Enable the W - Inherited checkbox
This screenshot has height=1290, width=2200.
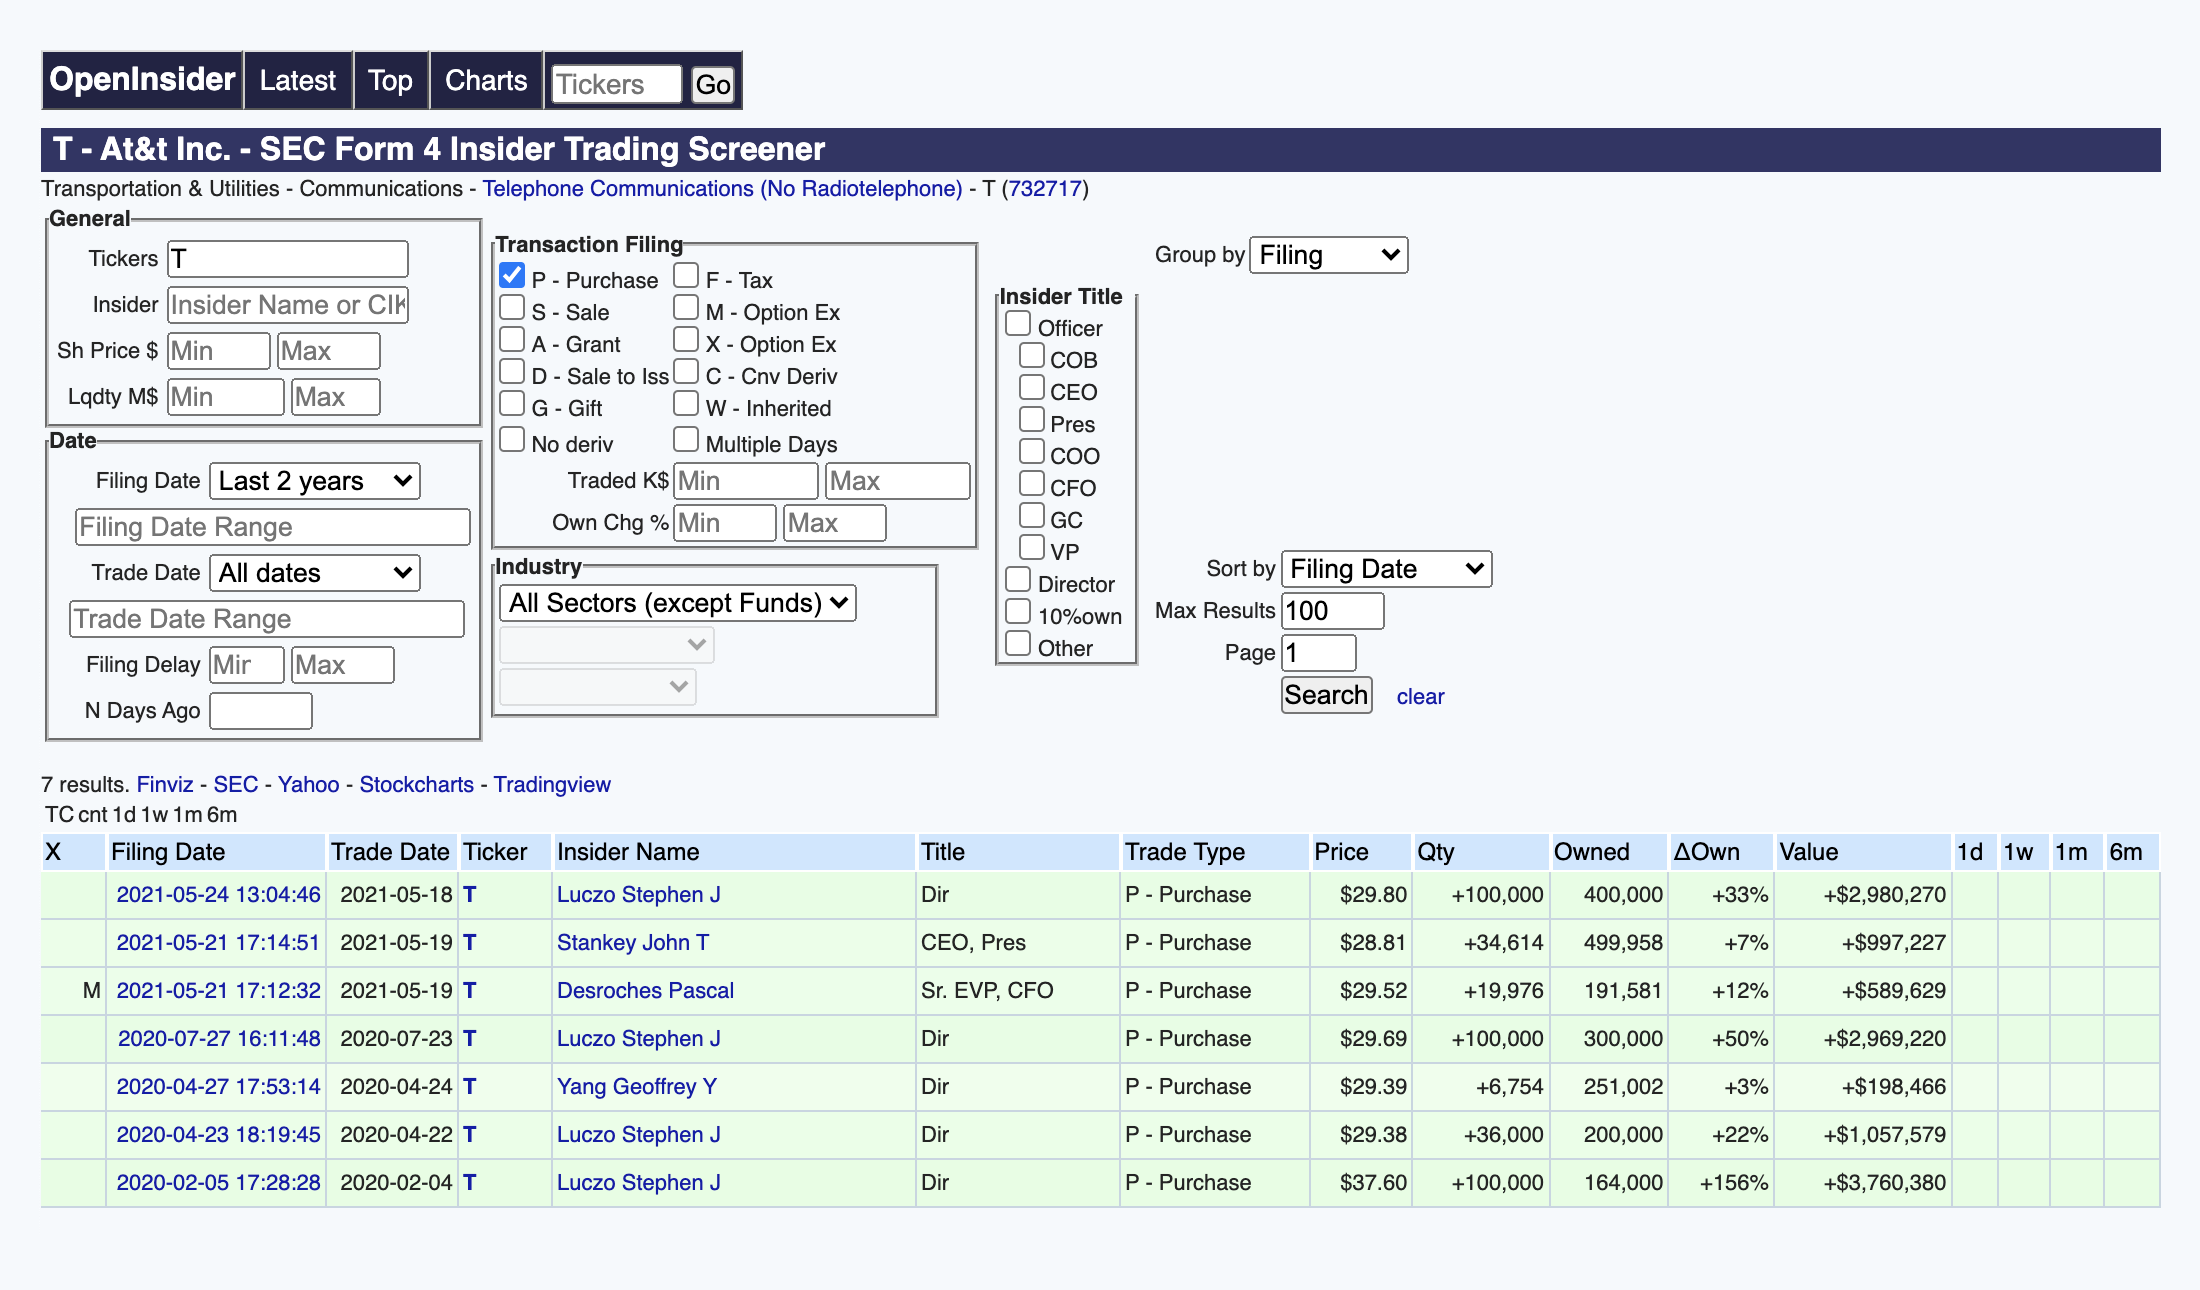686,404
